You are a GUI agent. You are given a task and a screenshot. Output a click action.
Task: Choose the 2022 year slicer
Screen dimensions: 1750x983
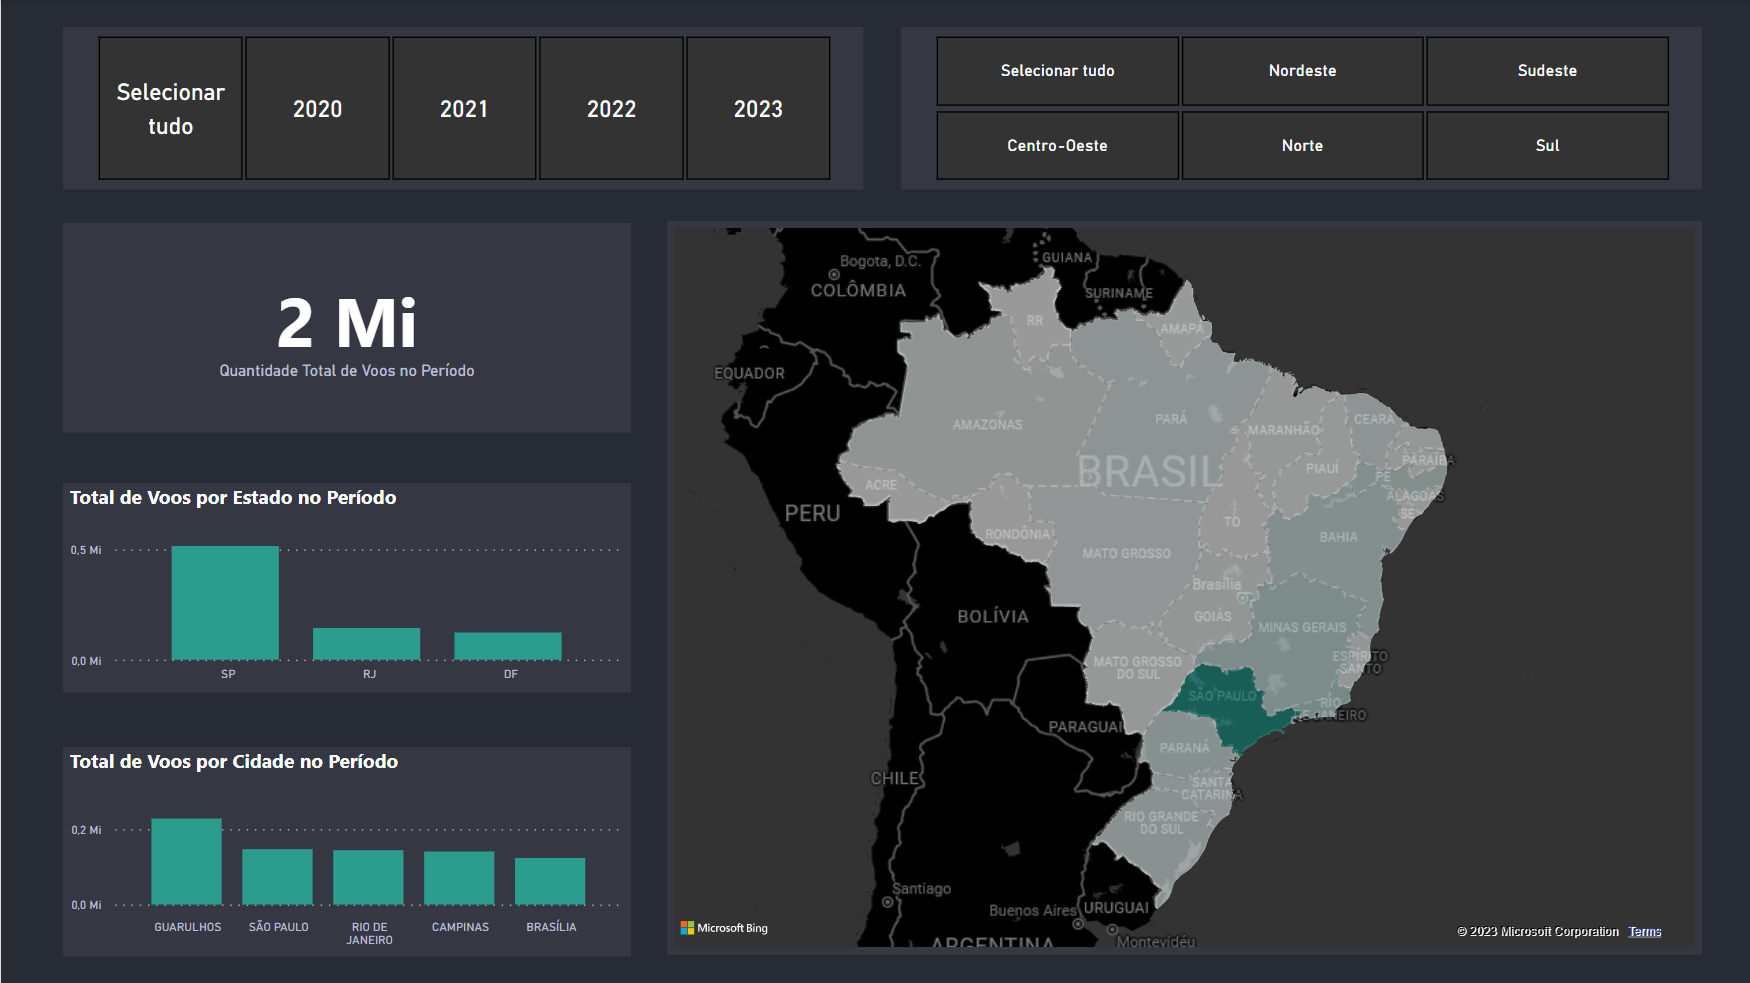611,109
